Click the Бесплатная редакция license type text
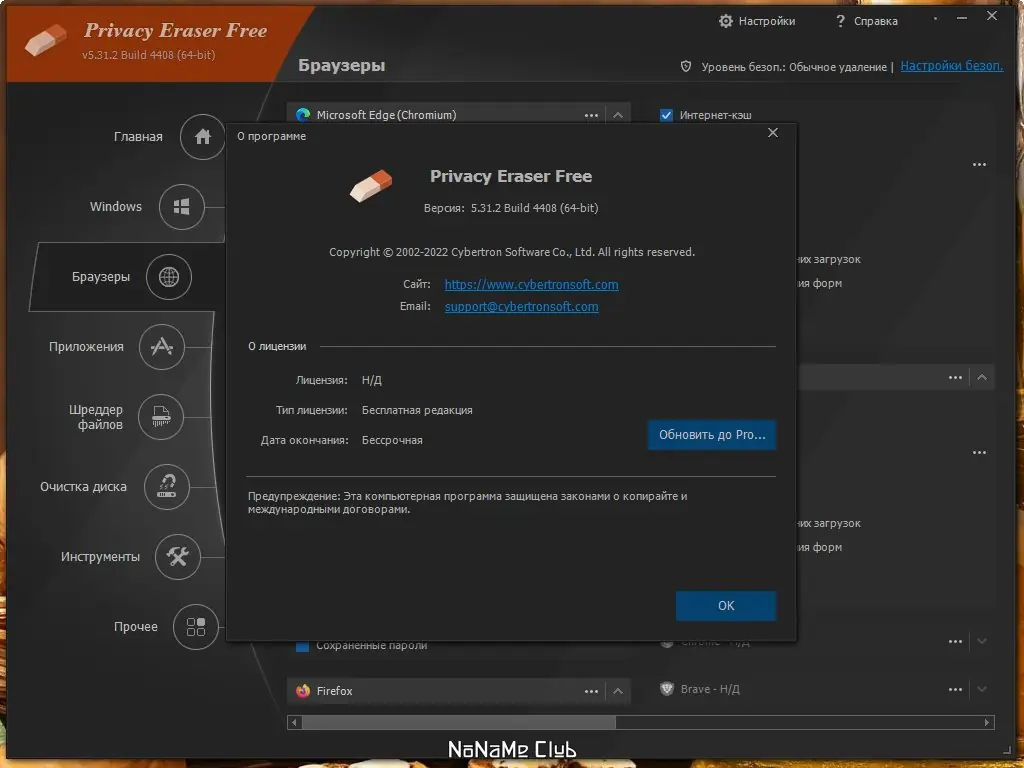This screenshot has height=768, width=1024. click(417, 410)
